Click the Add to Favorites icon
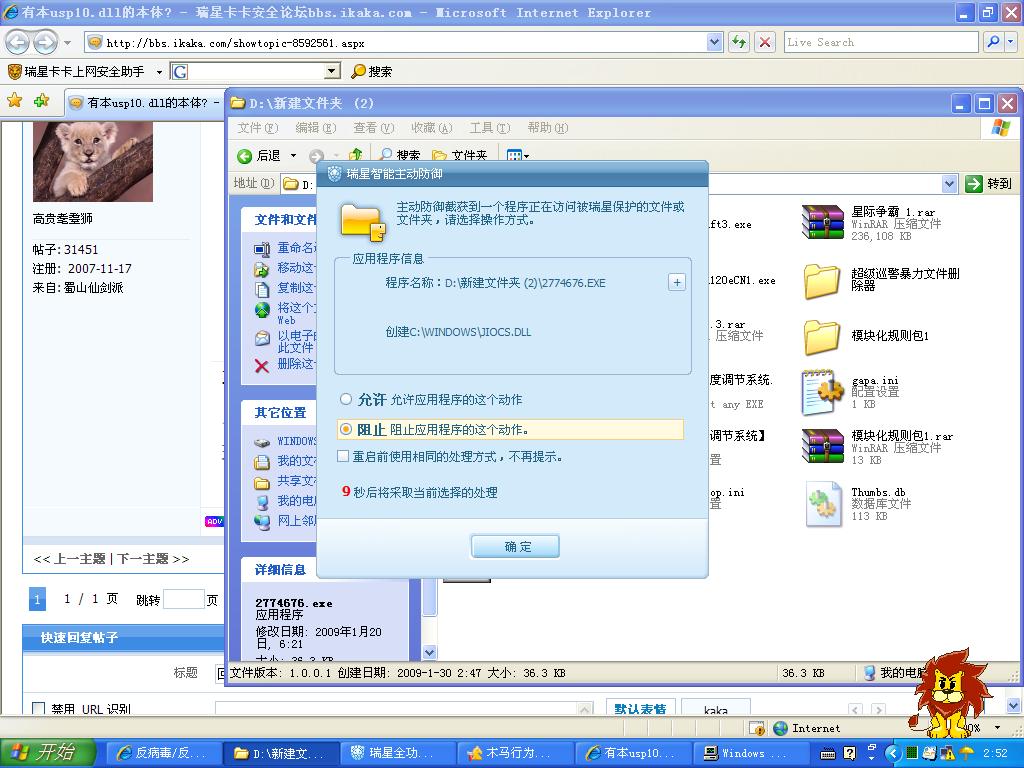 click(x=41, y=101)
